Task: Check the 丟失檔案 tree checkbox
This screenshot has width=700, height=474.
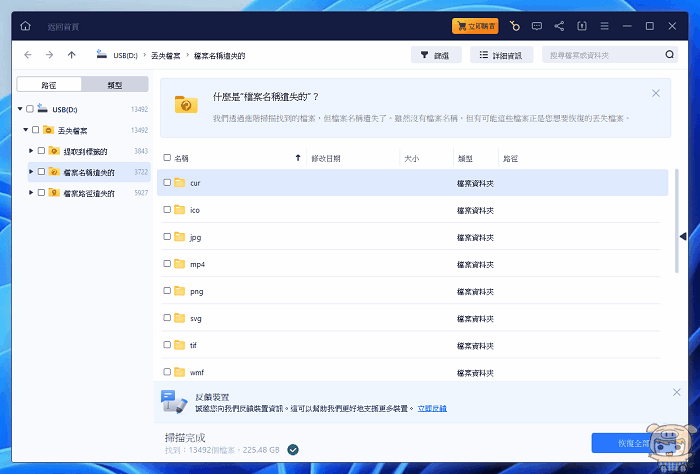Action: coord(36,130)
